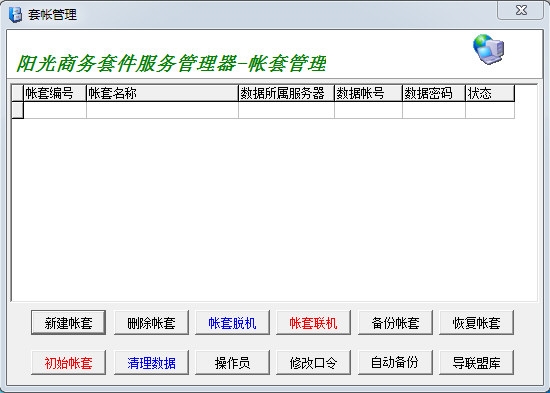Click the 数据所属服务器 column header
This screenshot has width=550, height=393.
pyautogui.click(x=286, y=93)
